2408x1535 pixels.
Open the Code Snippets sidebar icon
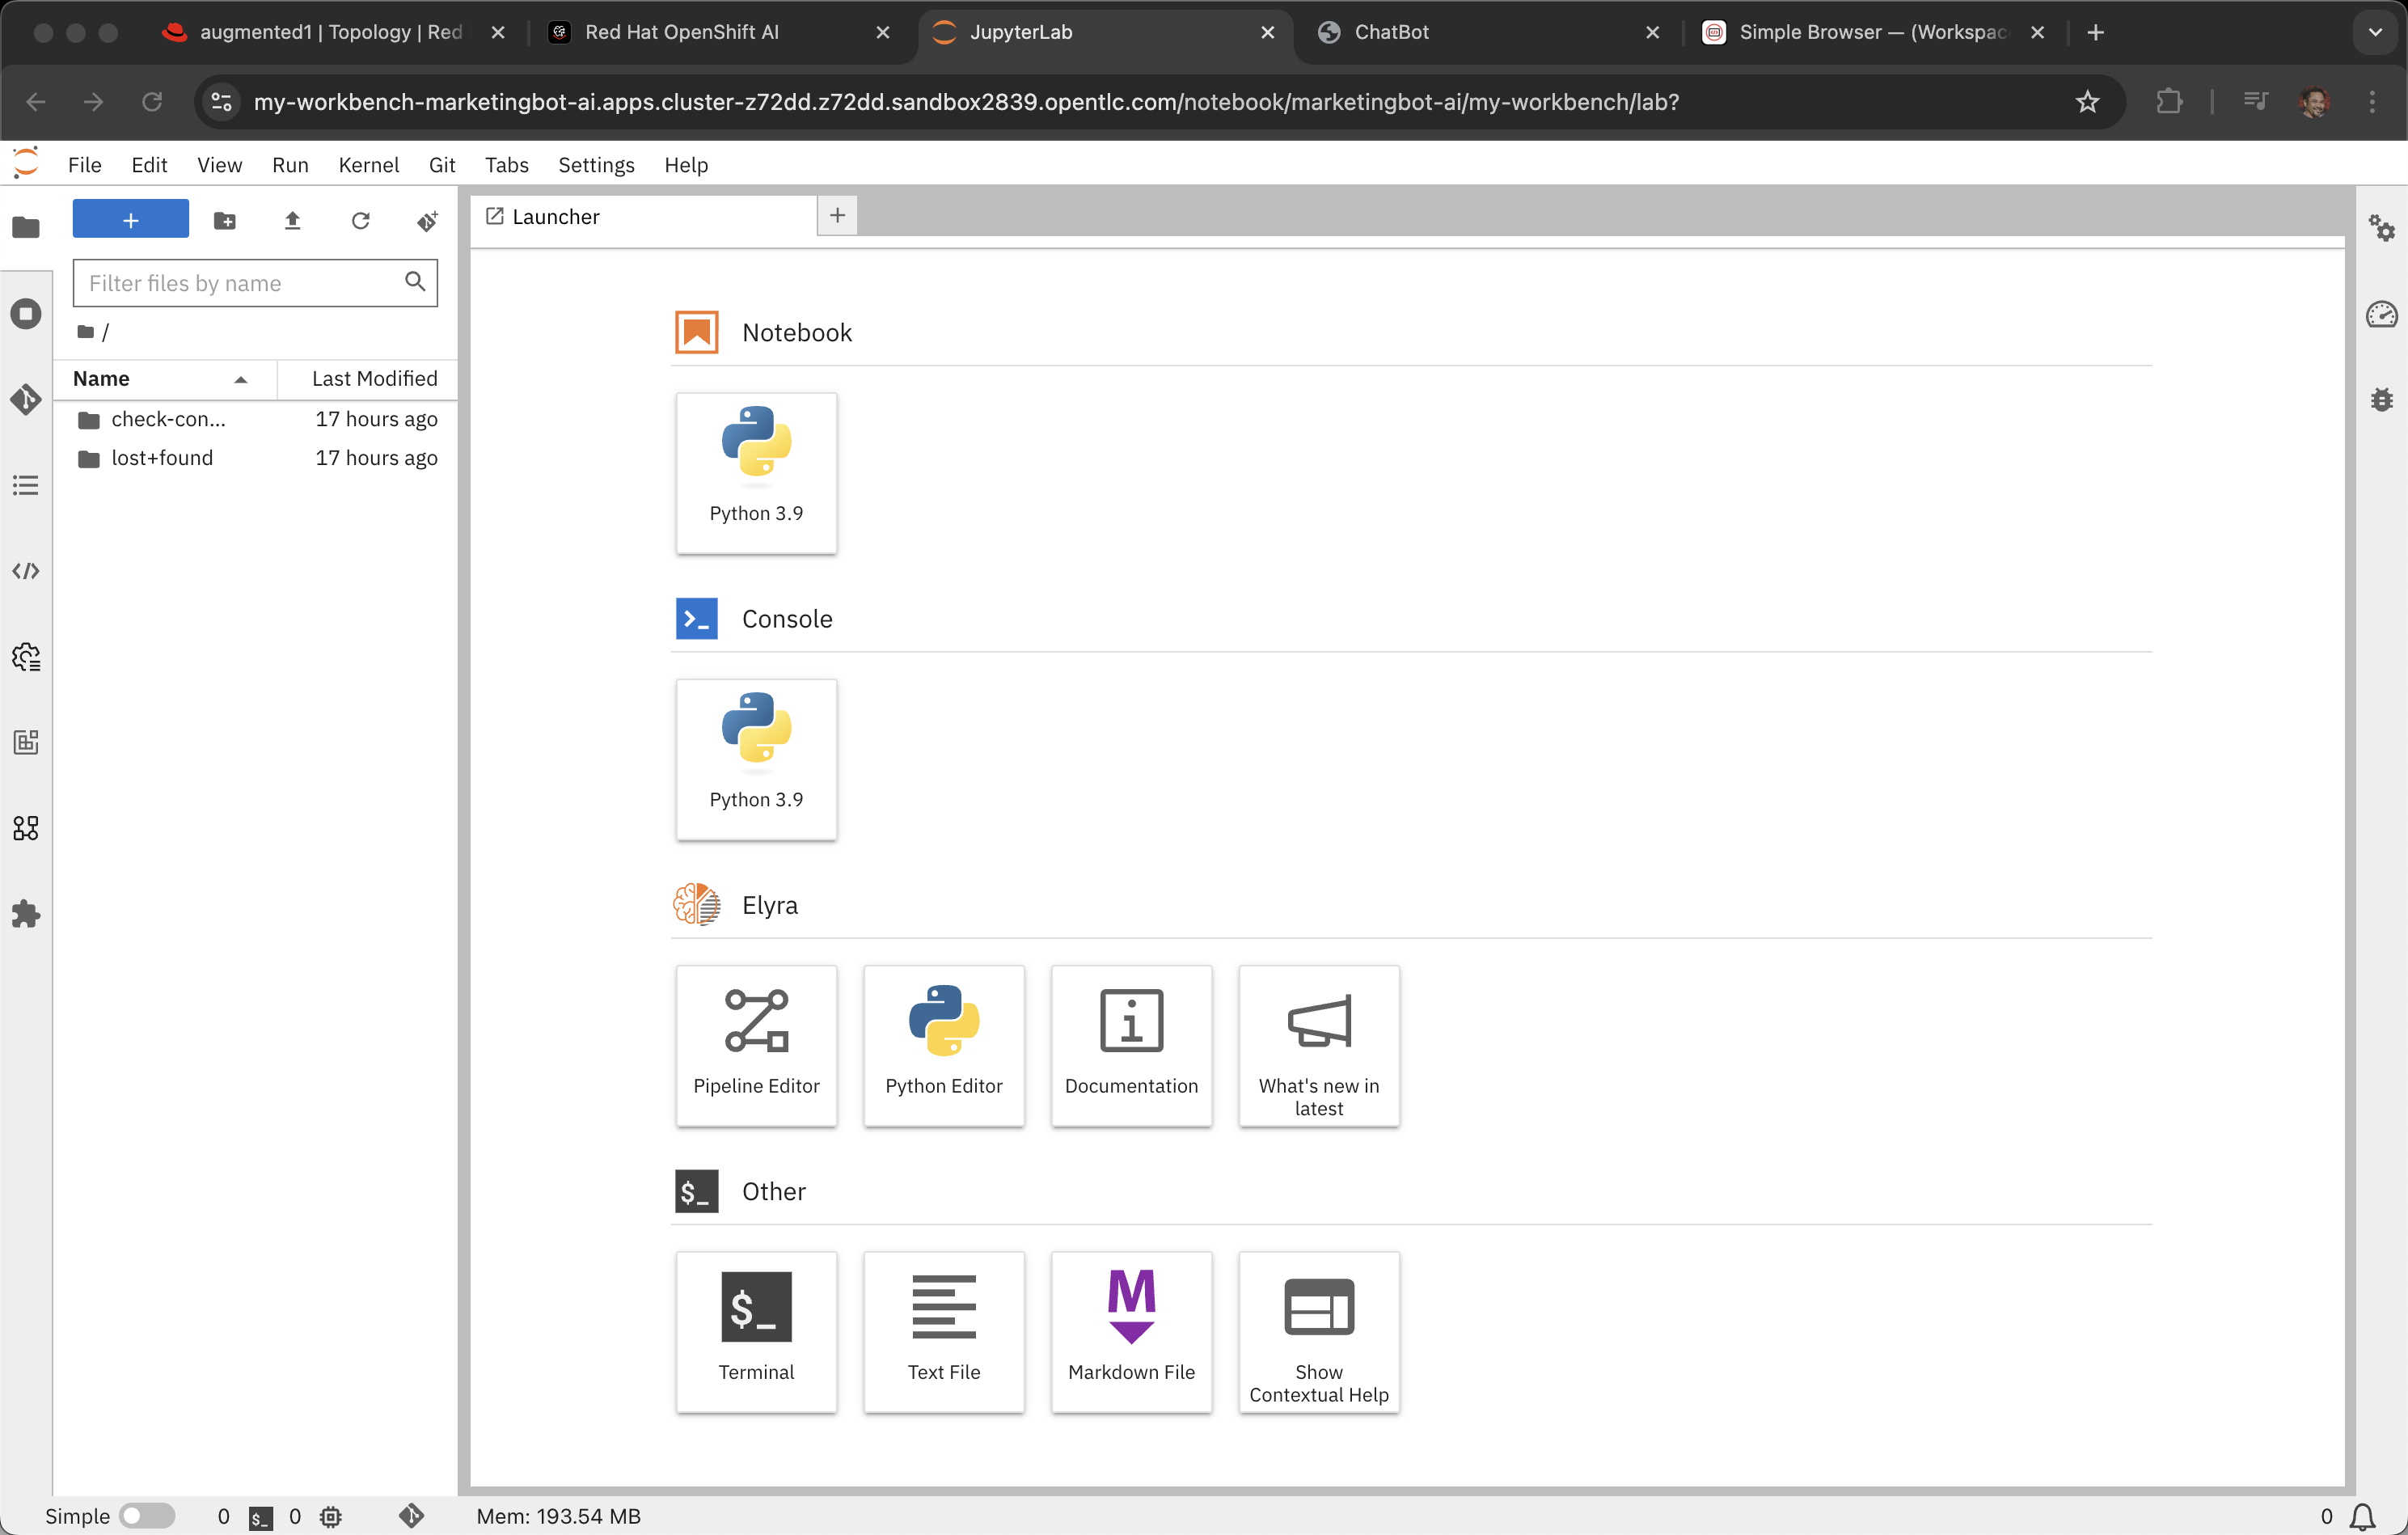(x=26, y=571)
